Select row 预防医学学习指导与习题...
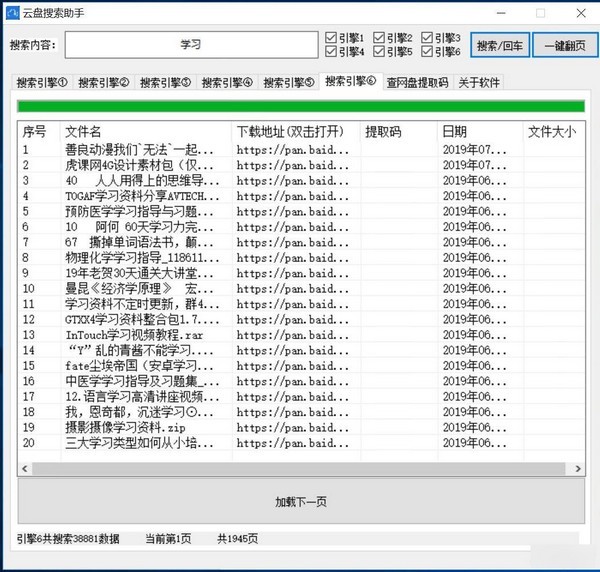 [x=301, y=212]
